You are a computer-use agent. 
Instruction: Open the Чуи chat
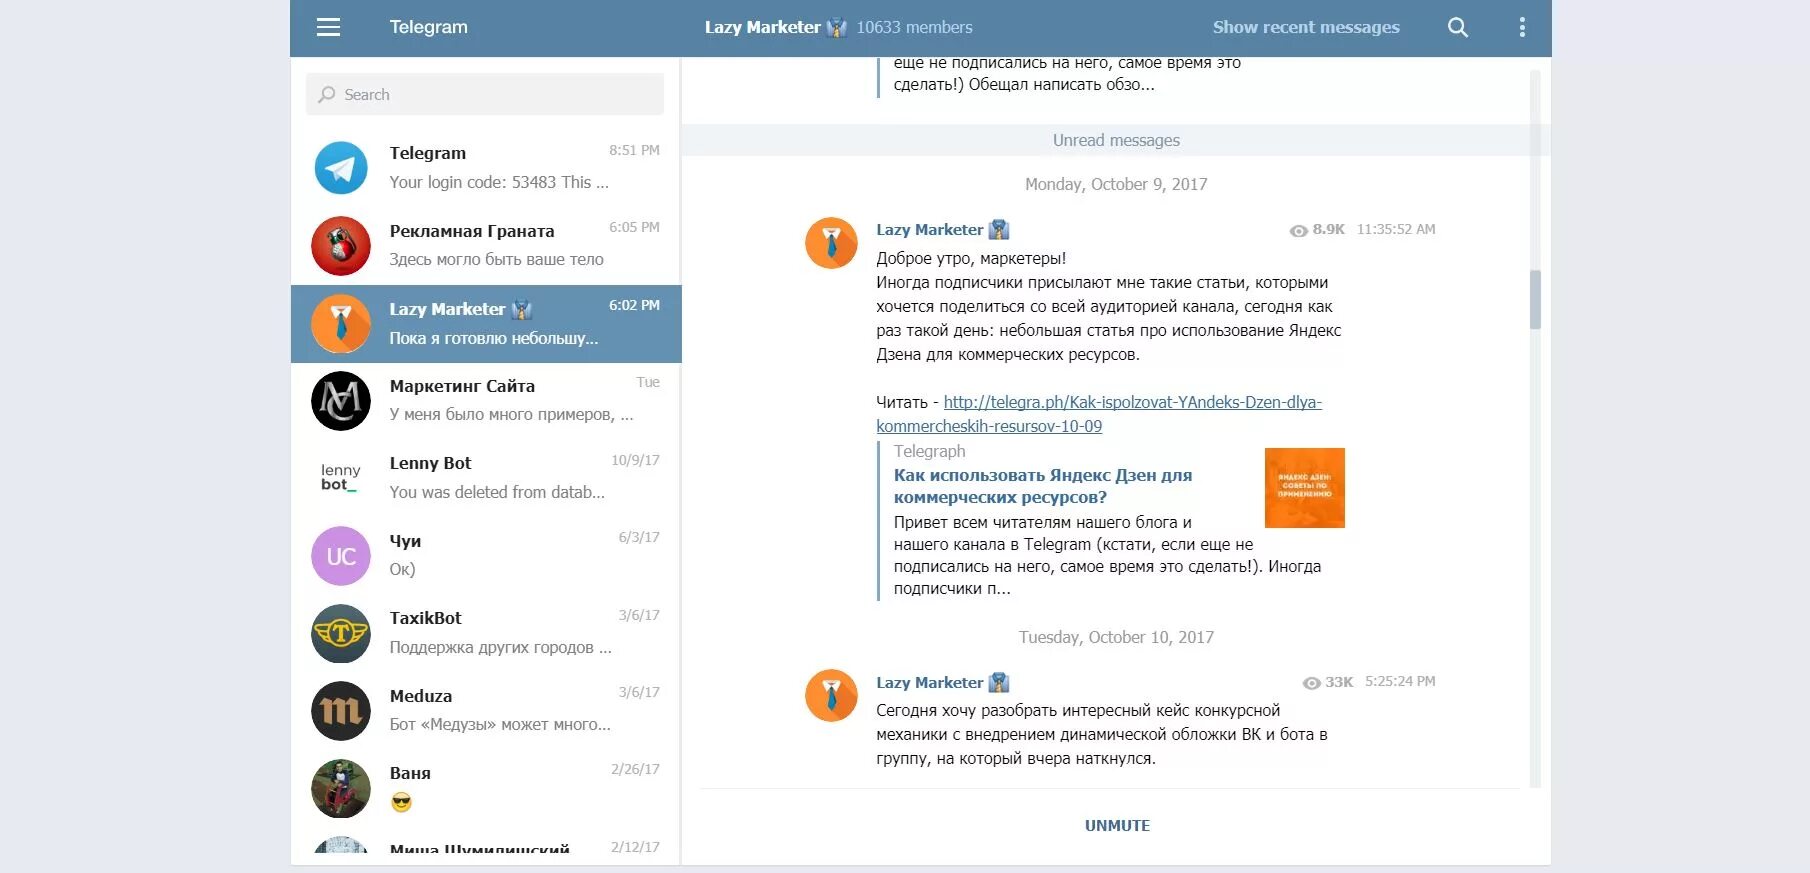[486, 555]
